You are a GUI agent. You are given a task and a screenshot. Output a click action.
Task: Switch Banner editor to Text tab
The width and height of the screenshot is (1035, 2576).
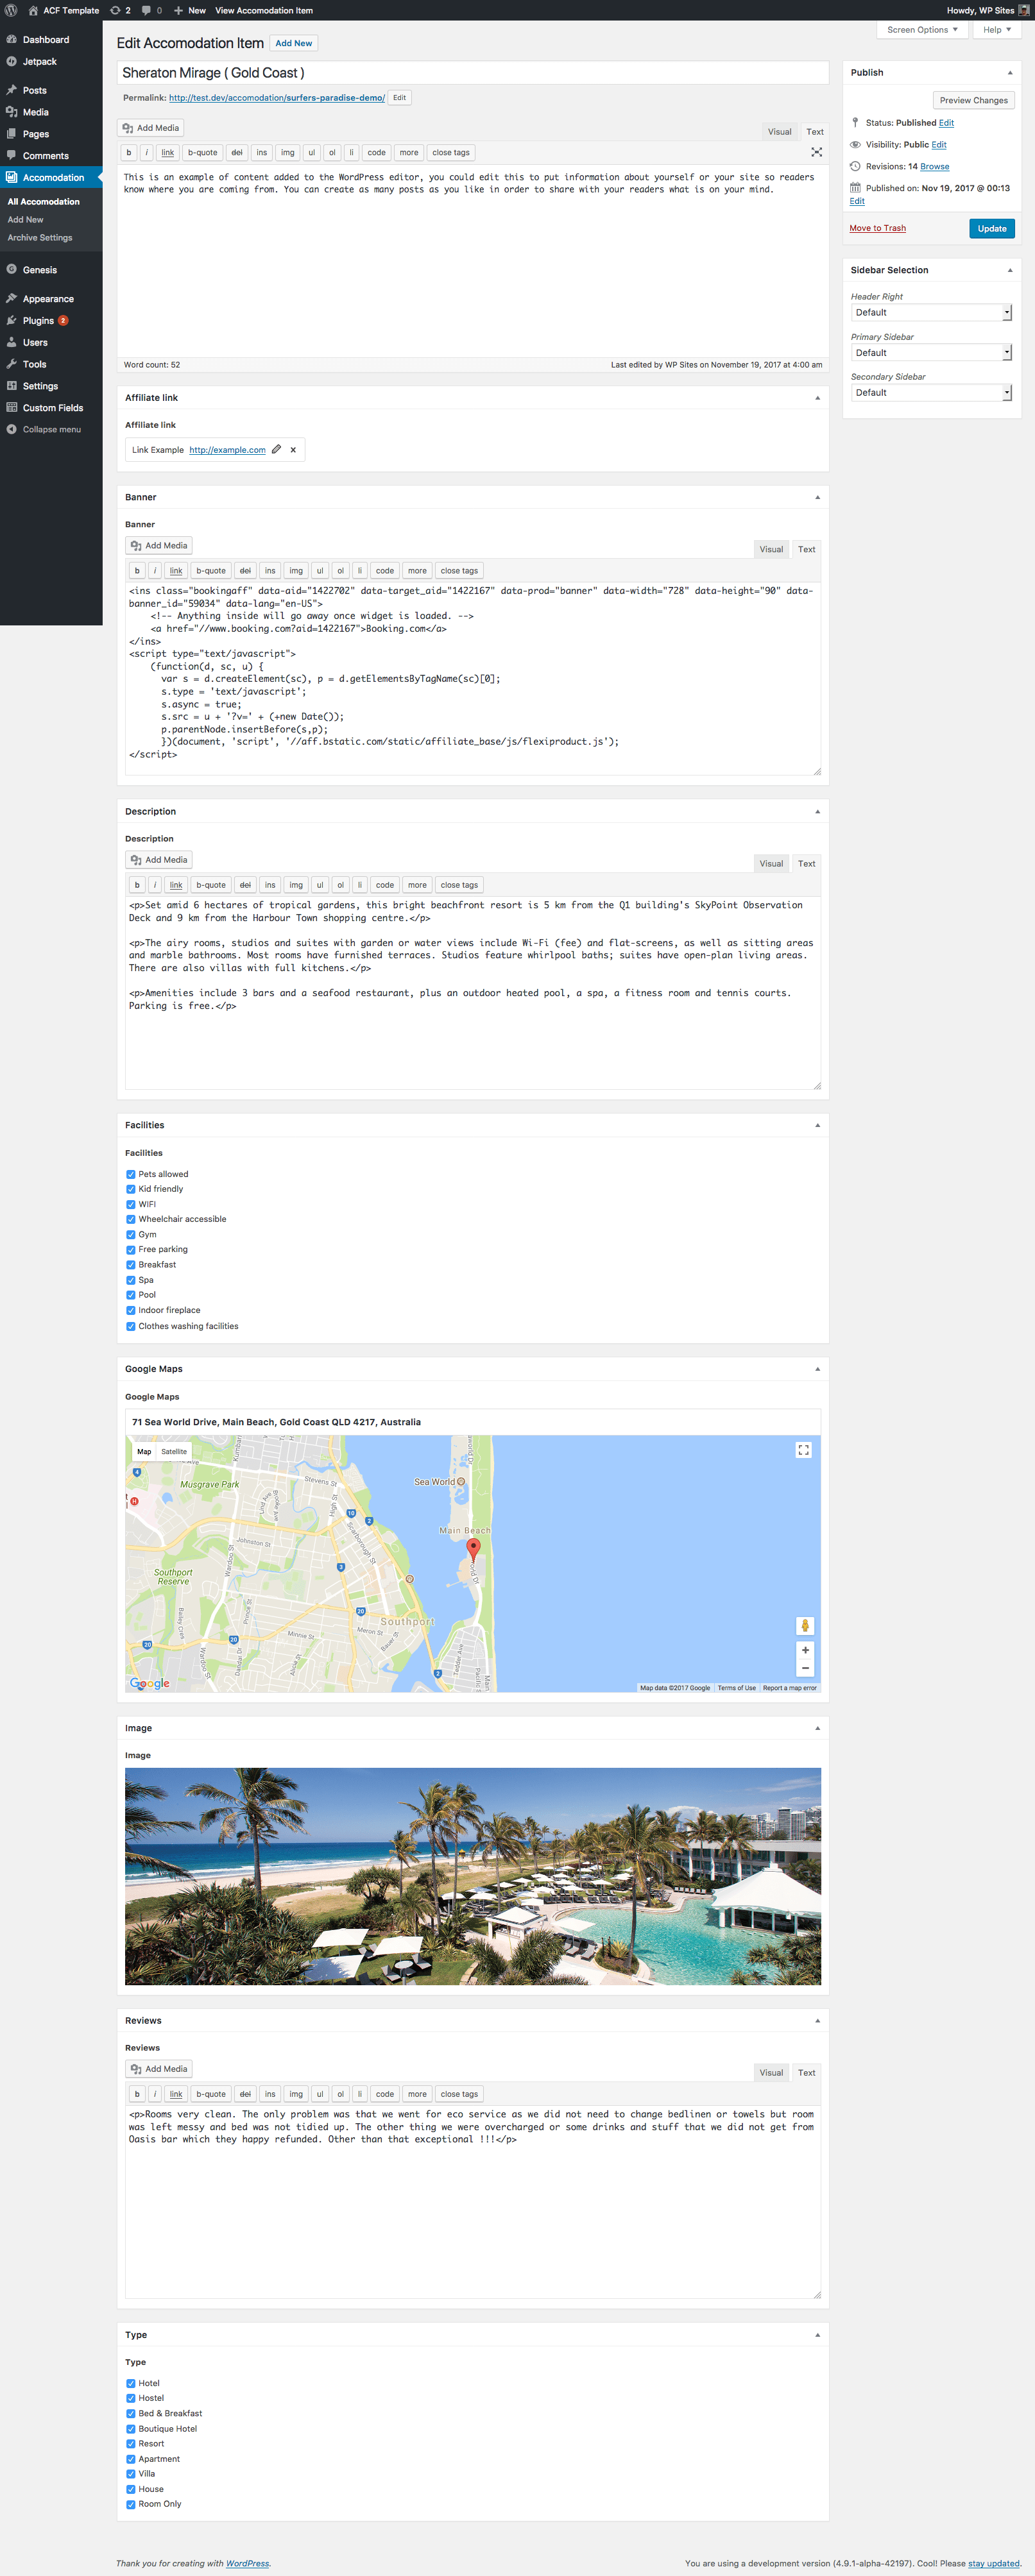tap(806, 549)
